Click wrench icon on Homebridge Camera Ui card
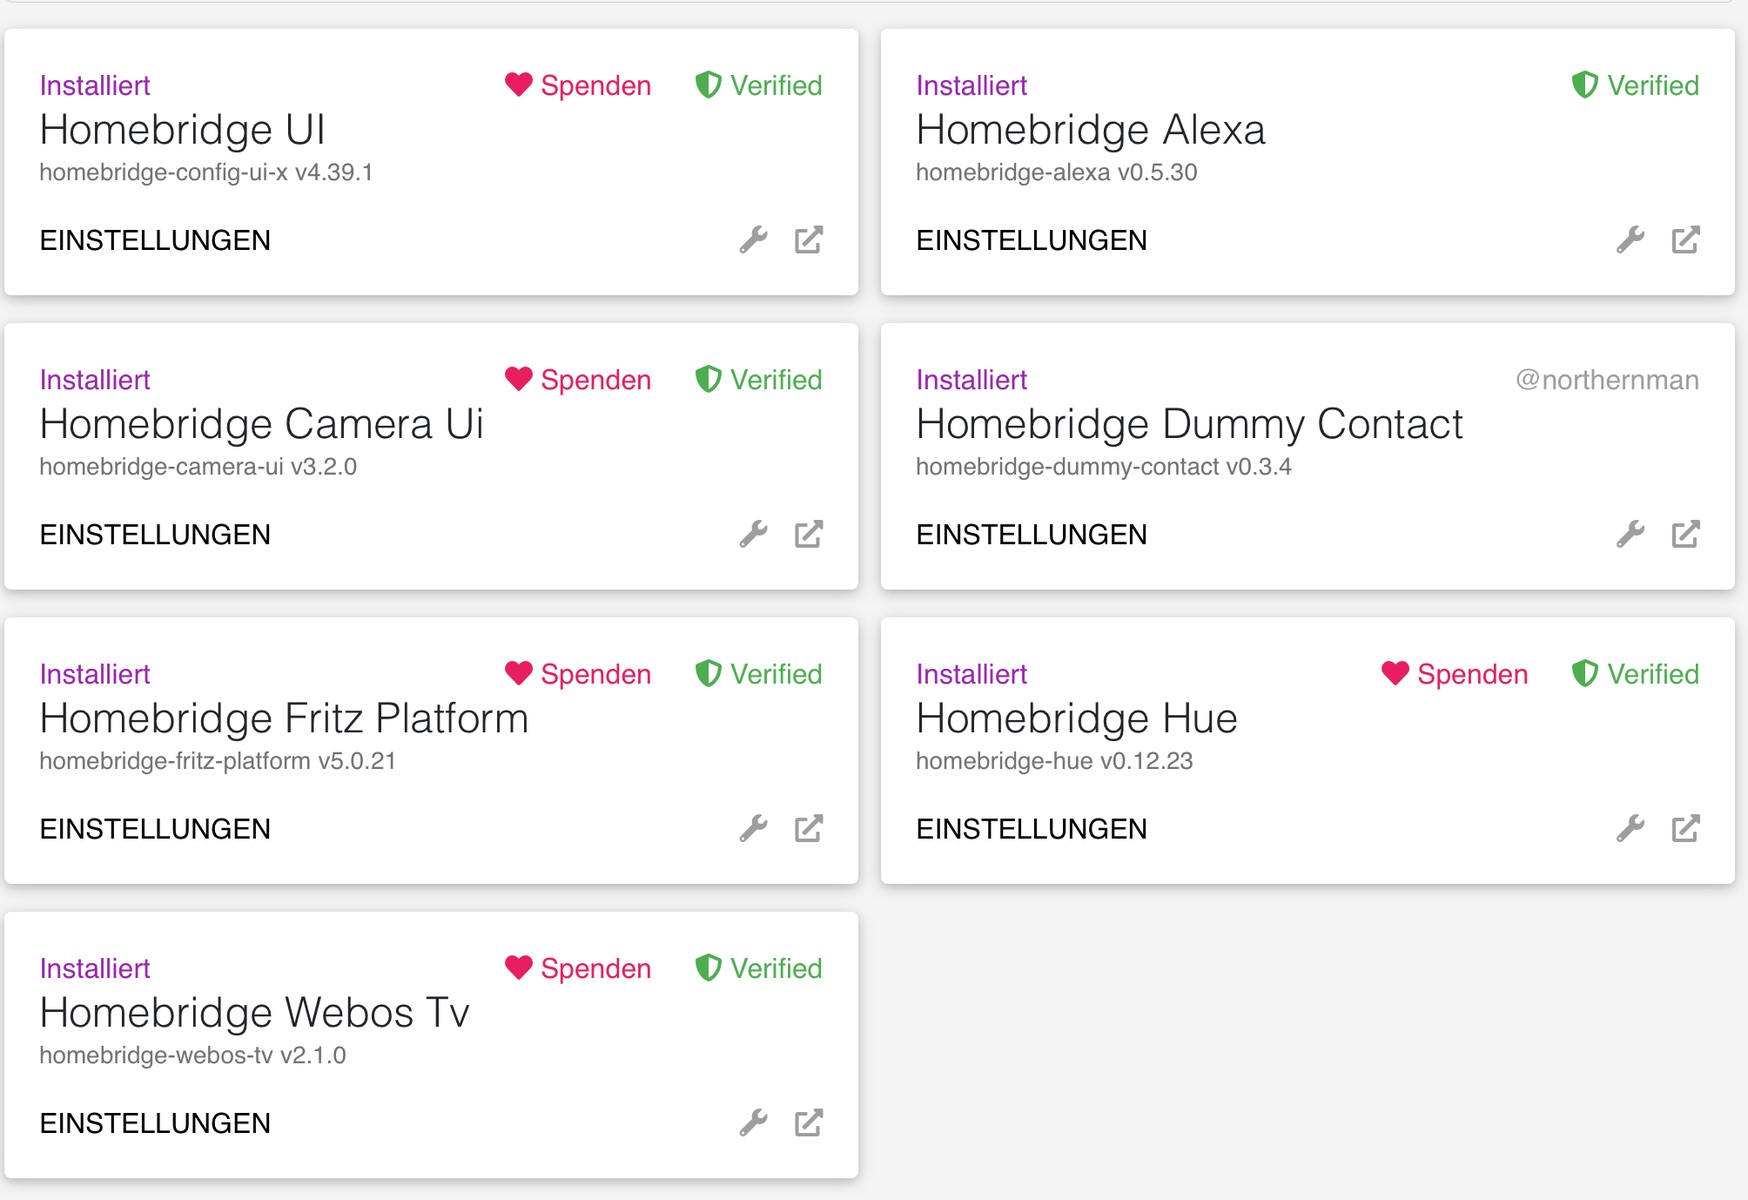The height and width of the screenshot is (1200, 1748). (x=753, y=534)
